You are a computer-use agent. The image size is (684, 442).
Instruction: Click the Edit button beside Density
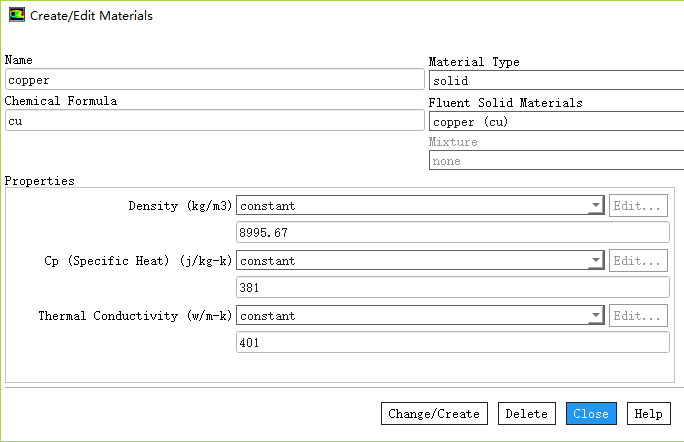point(639,206)
